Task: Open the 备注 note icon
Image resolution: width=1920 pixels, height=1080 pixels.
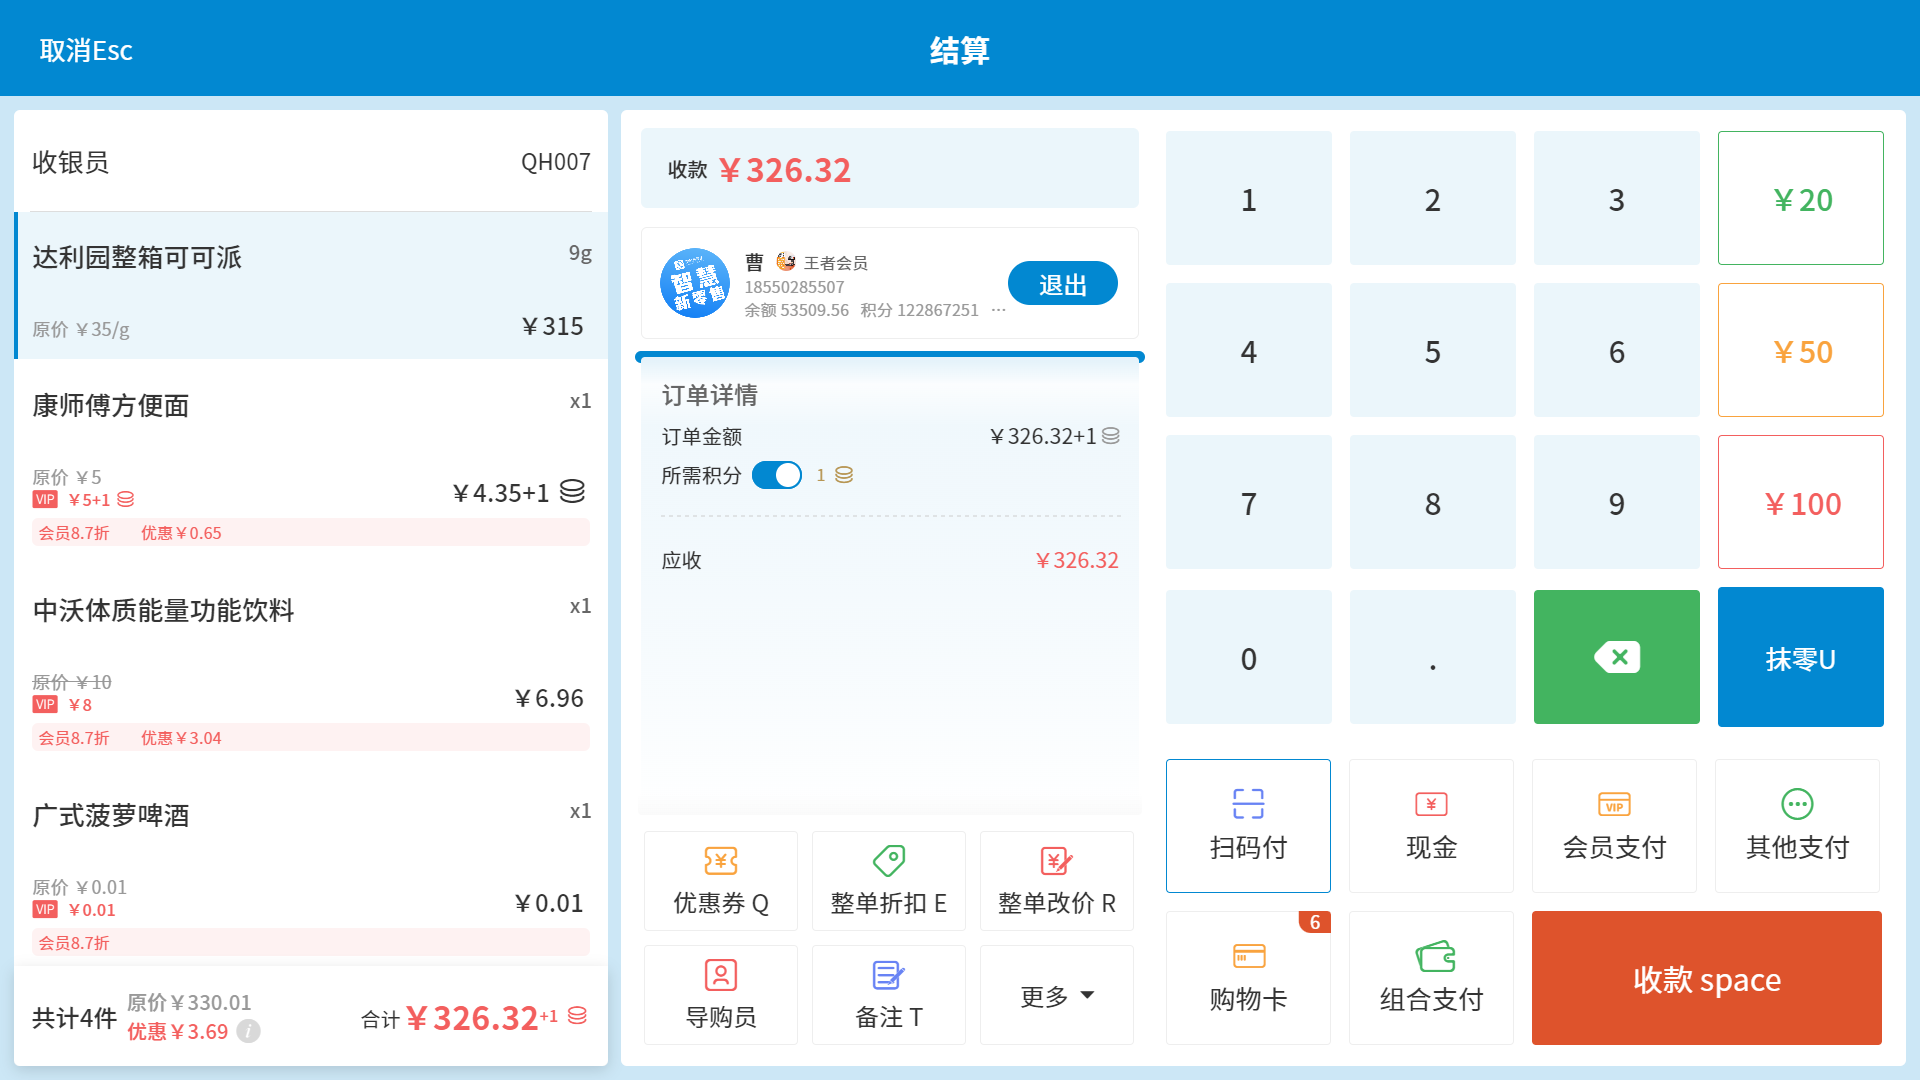Action: coord(888,975)
